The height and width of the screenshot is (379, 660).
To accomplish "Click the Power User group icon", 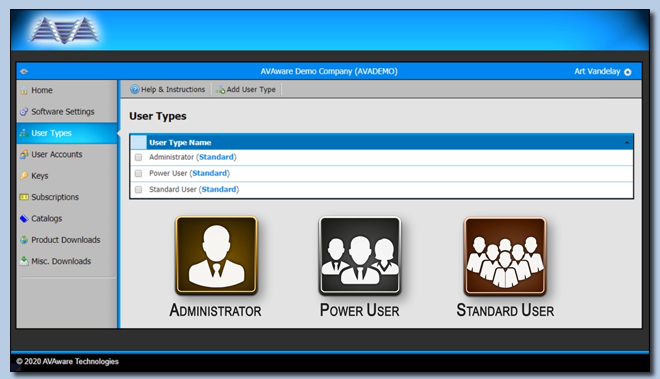I will click(360, 255).
